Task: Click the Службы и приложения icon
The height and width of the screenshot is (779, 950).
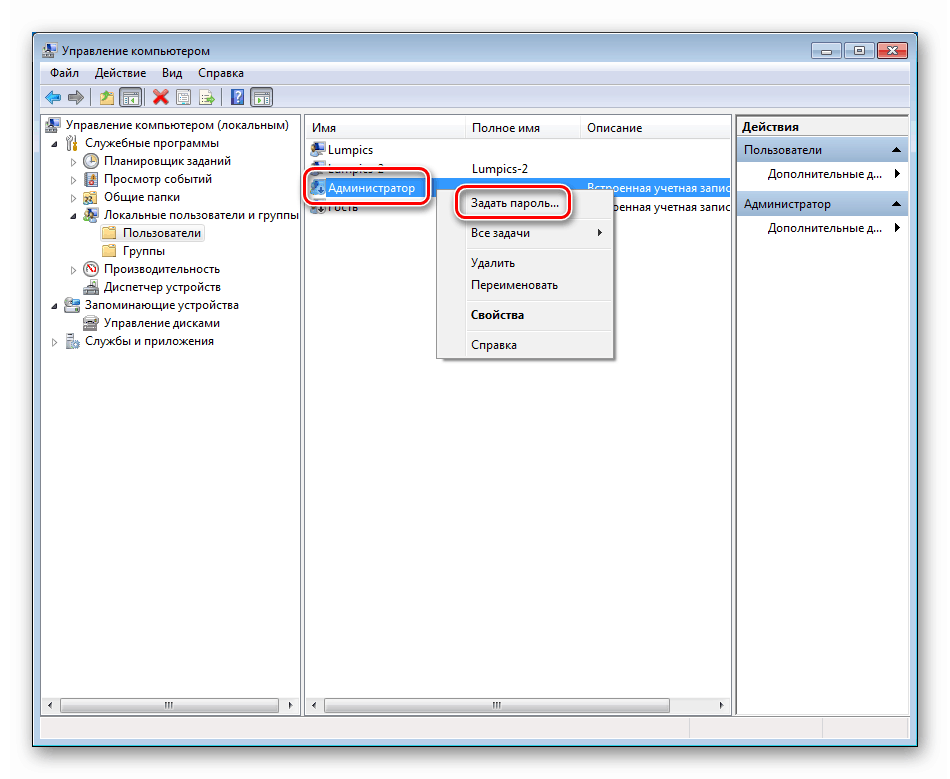Action: 73,341
